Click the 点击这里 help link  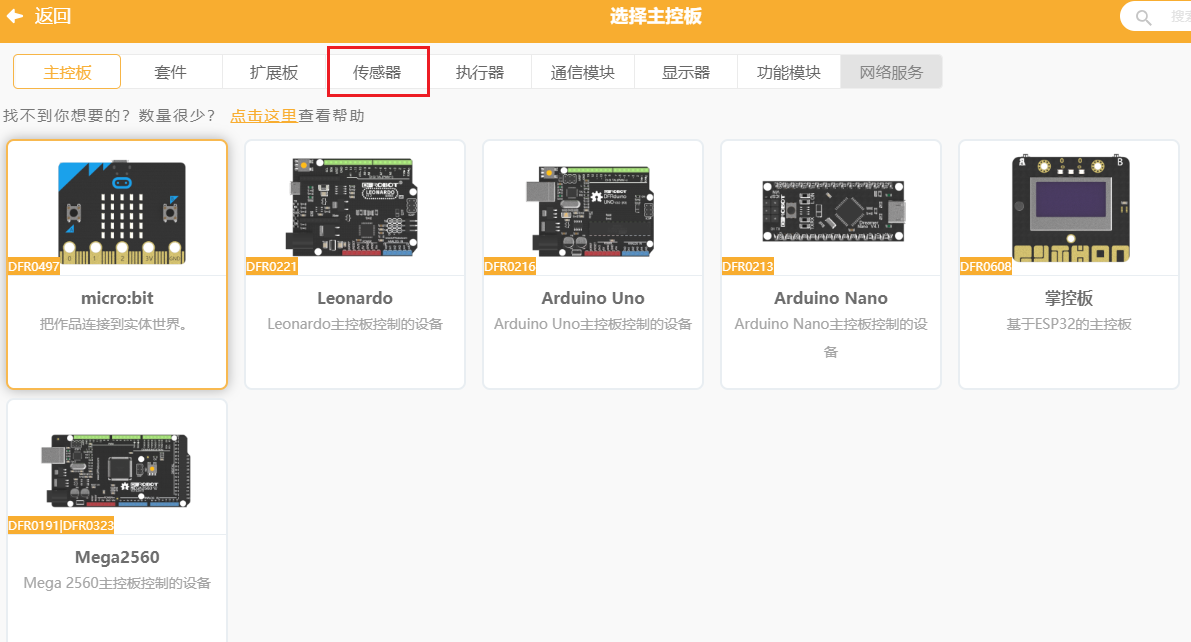[x=263, y=115]
